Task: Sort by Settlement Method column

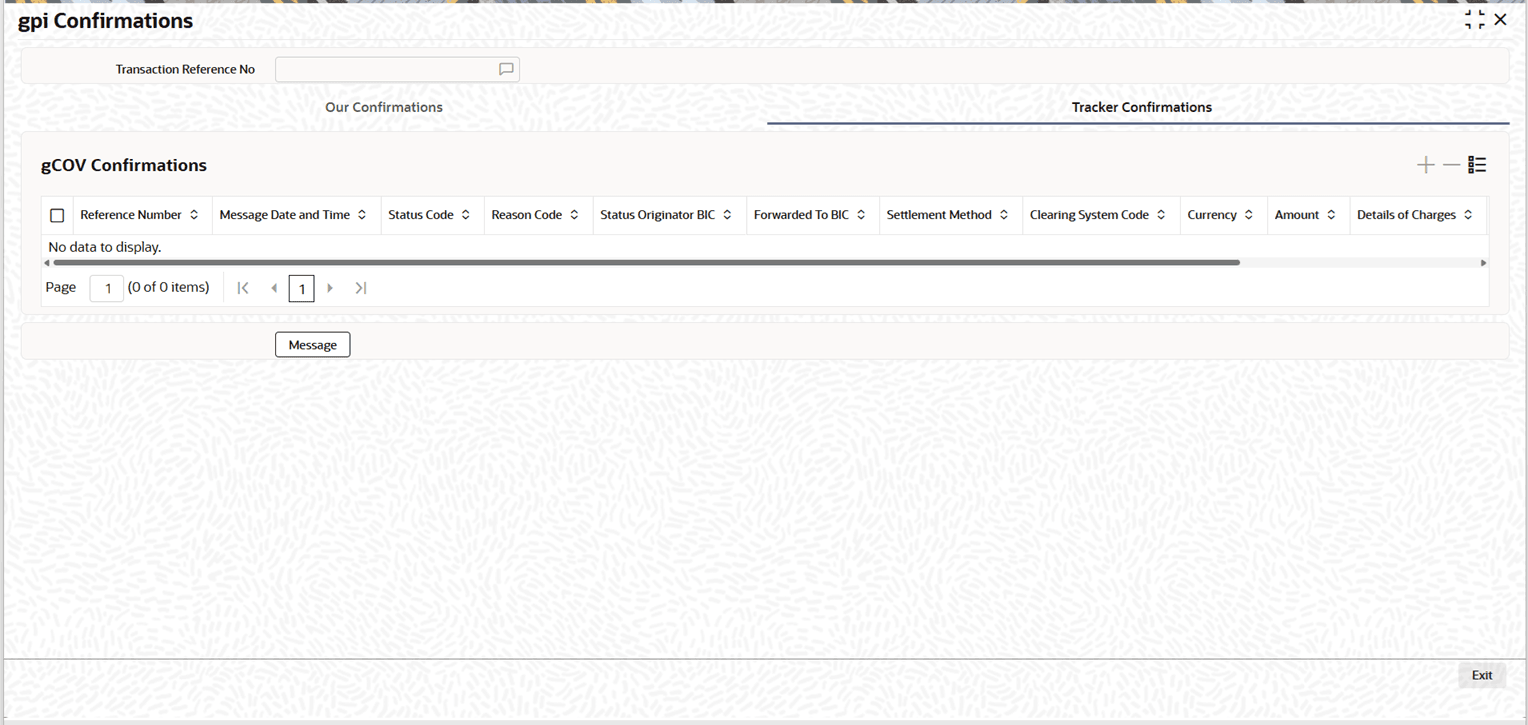Action: (1004, 215)
